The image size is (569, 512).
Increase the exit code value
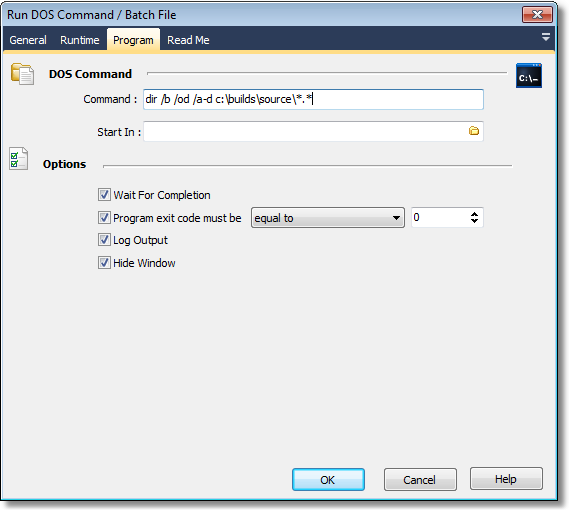point(474,214)
